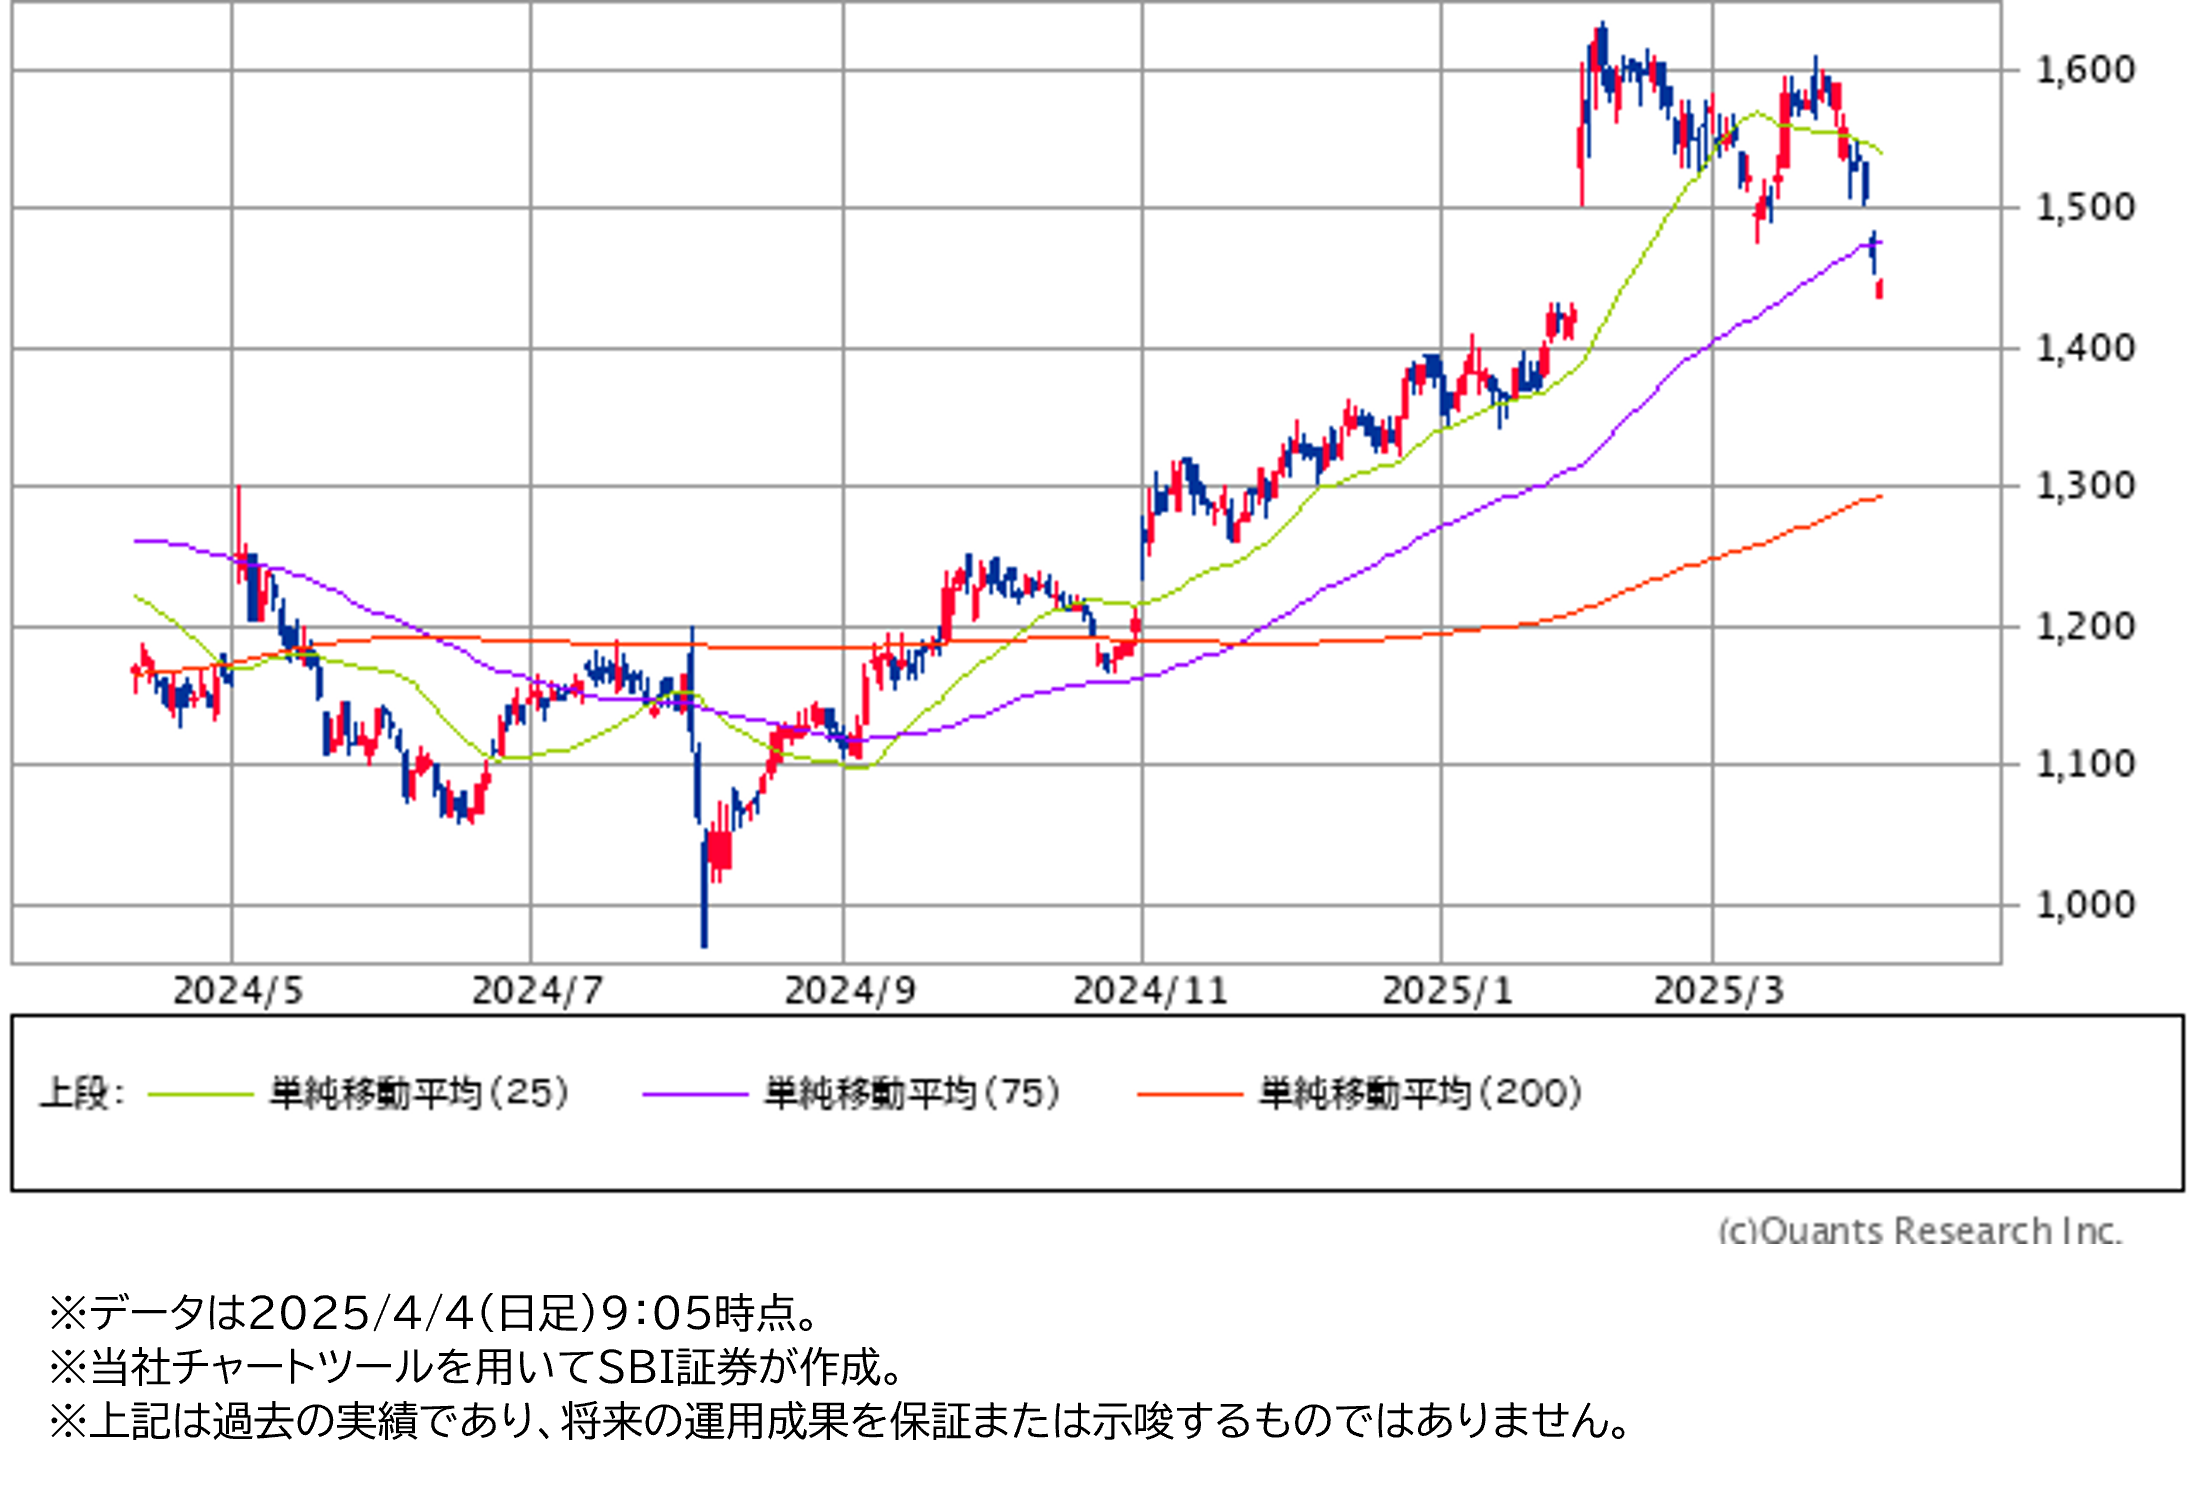
Task: Click the 1,600 price axis label
Action: (x=2085, y=70)
